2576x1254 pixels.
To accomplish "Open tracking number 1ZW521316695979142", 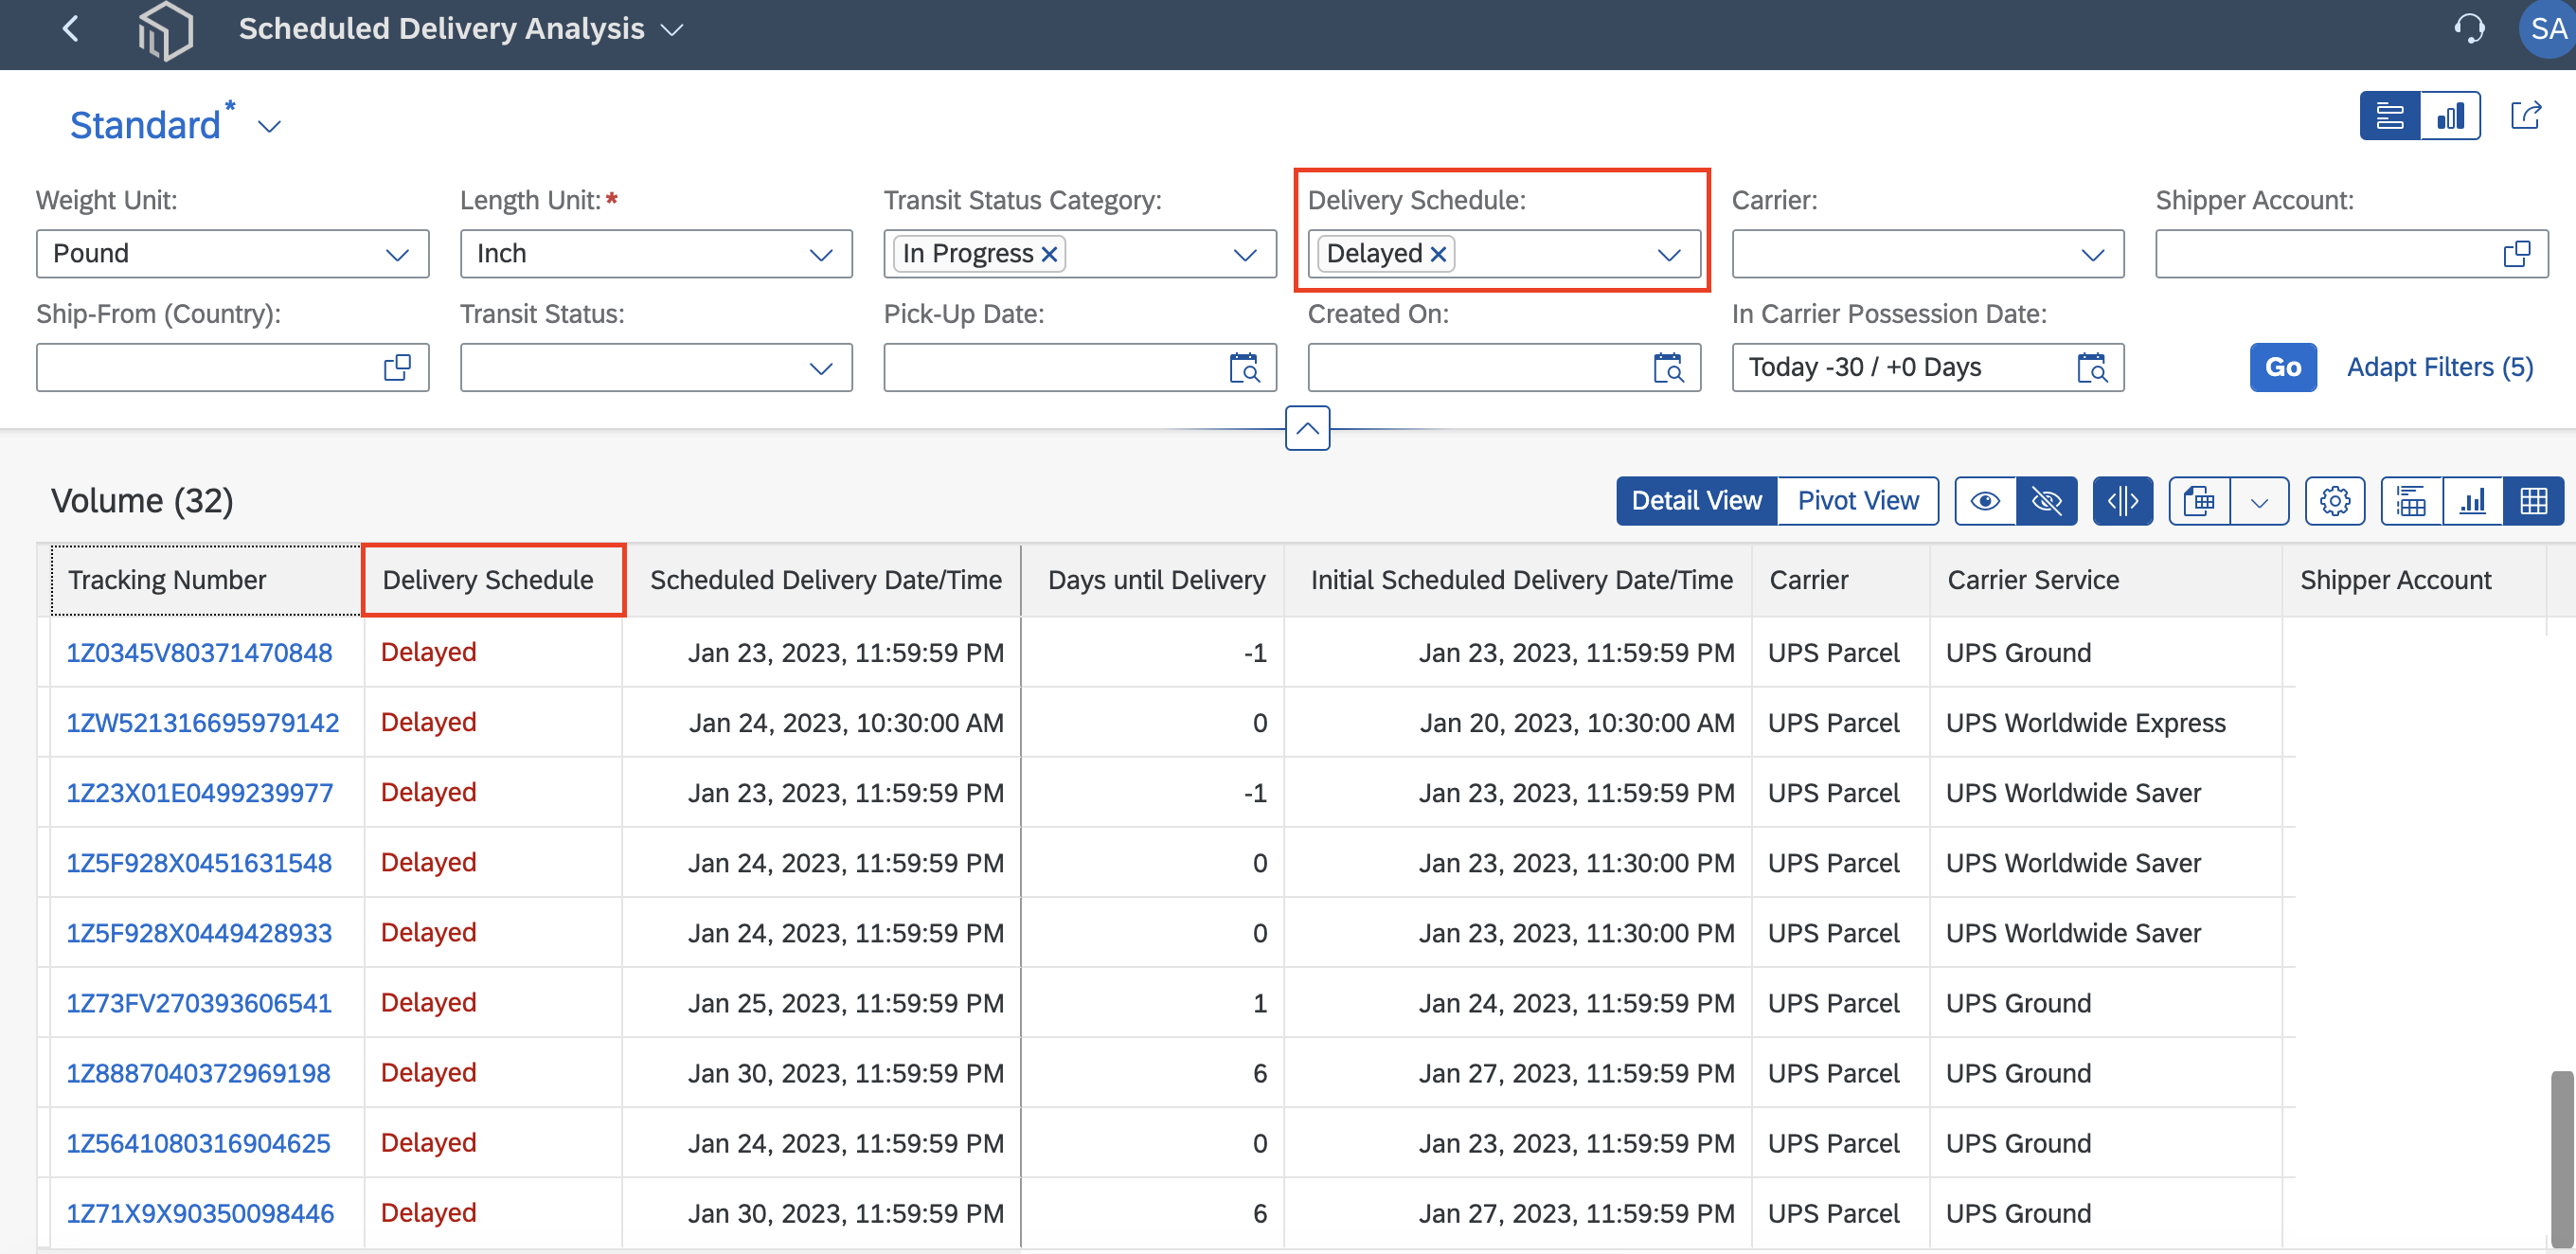I will click(x=203, y=722).
